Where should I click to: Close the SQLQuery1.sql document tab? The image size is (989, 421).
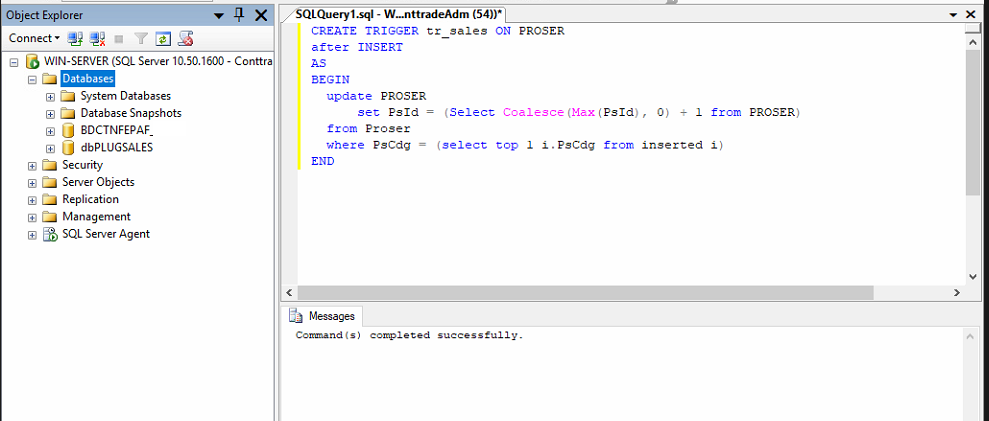click(973, 16)
